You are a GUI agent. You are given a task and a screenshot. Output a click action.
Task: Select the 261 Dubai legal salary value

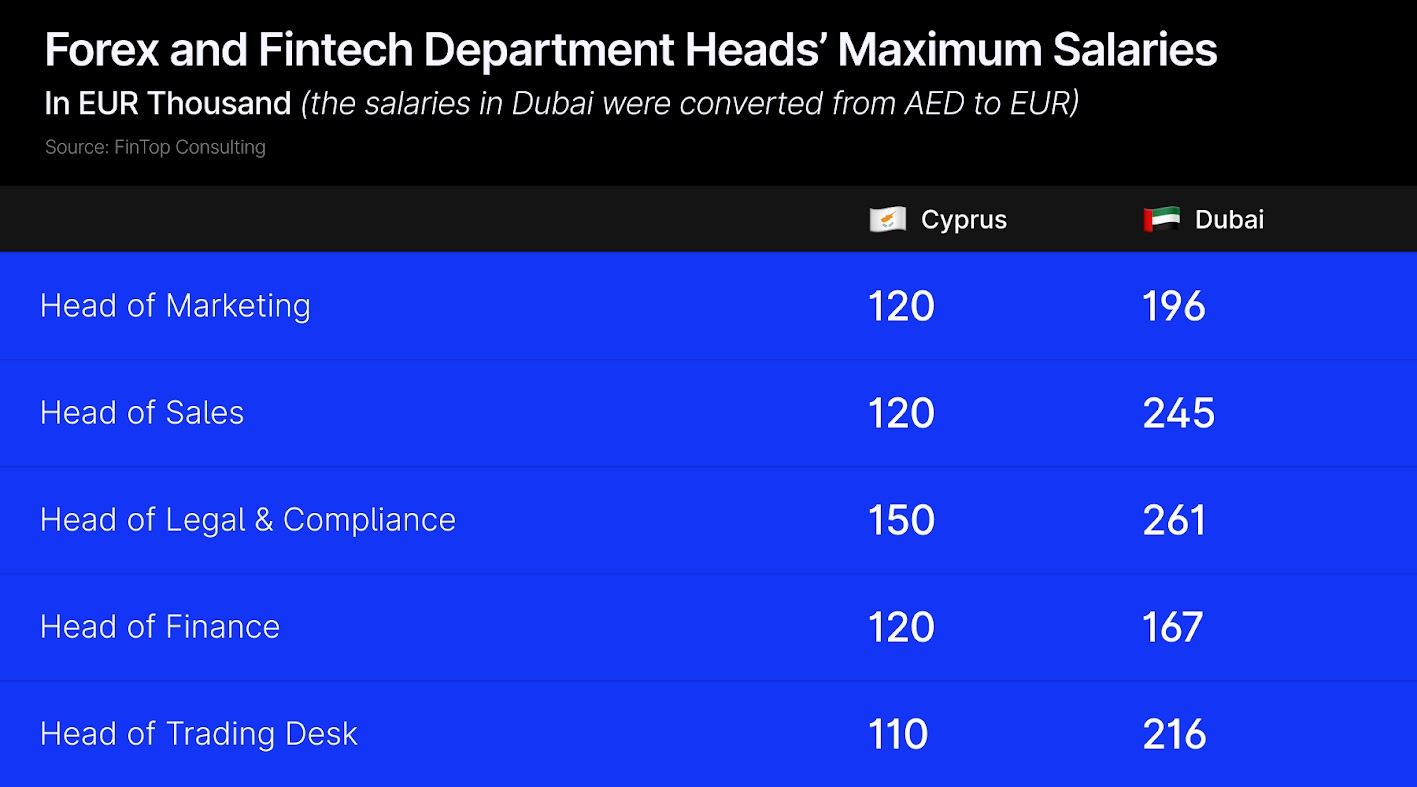[1174, 520]
